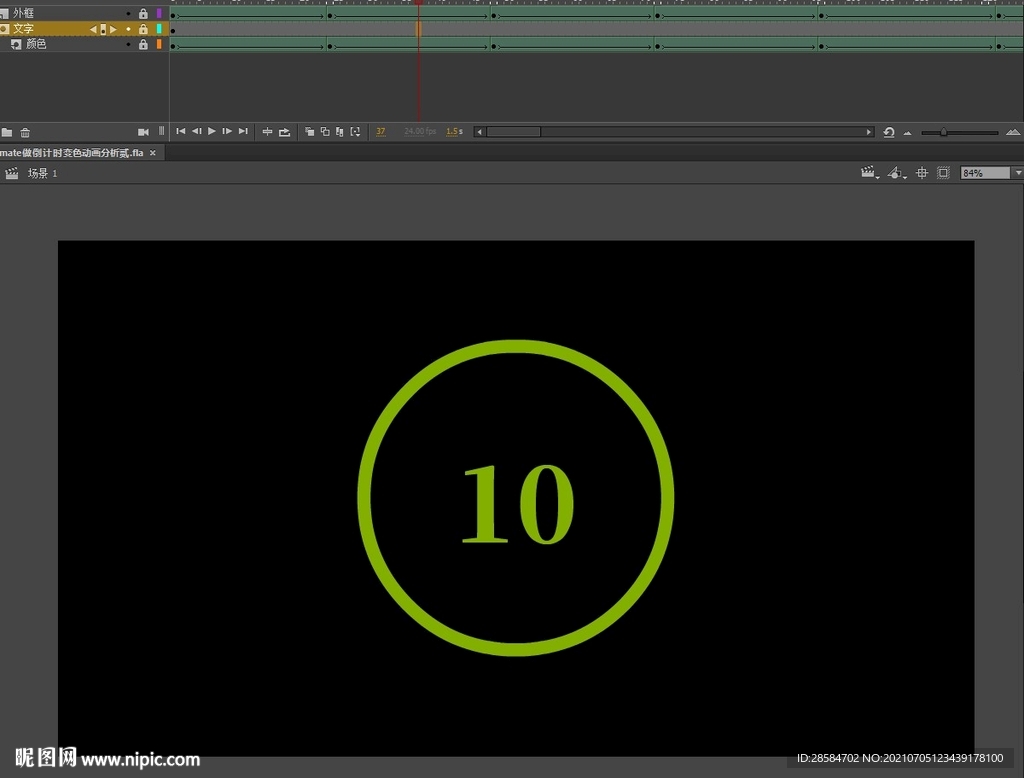Close the .fla document tab

point(153,153)
